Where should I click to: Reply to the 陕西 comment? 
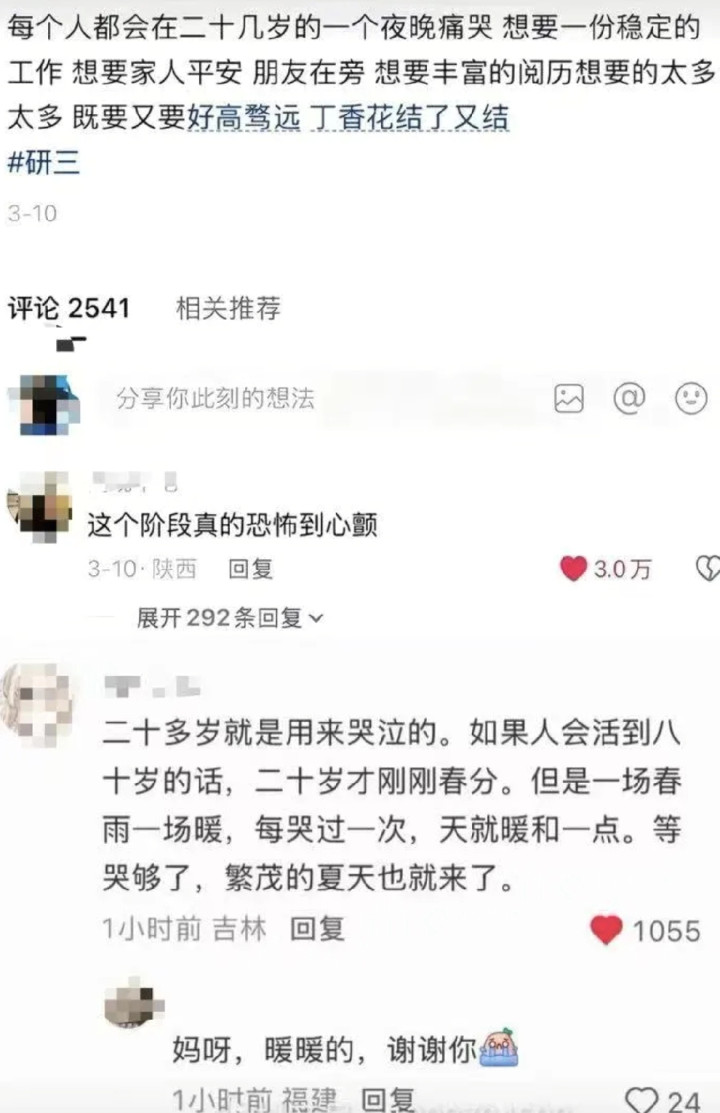point(250,569)
